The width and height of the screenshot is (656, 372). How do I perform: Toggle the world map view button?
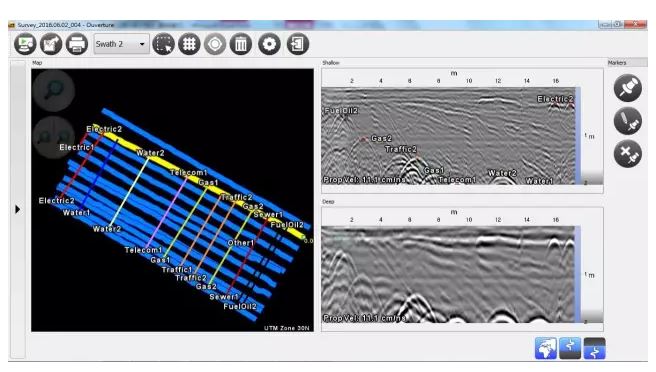click(546, 348)
